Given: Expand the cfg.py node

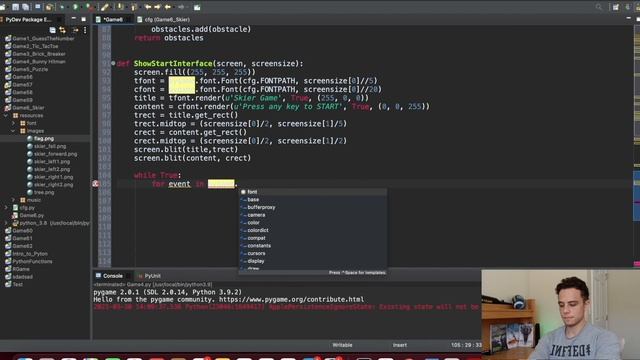Looking at the screenshot, I should [6, 208].
